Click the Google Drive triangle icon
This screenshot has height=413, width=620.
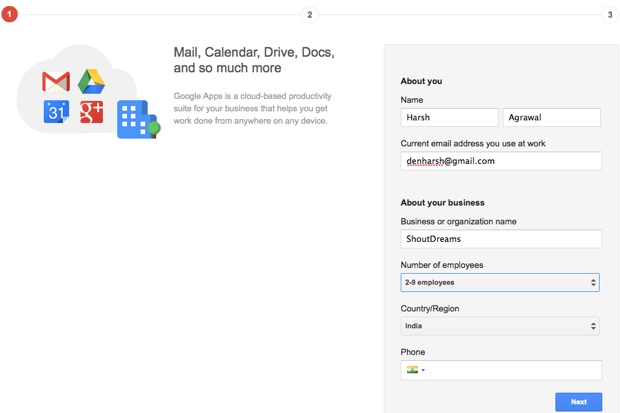pos(91,81)
